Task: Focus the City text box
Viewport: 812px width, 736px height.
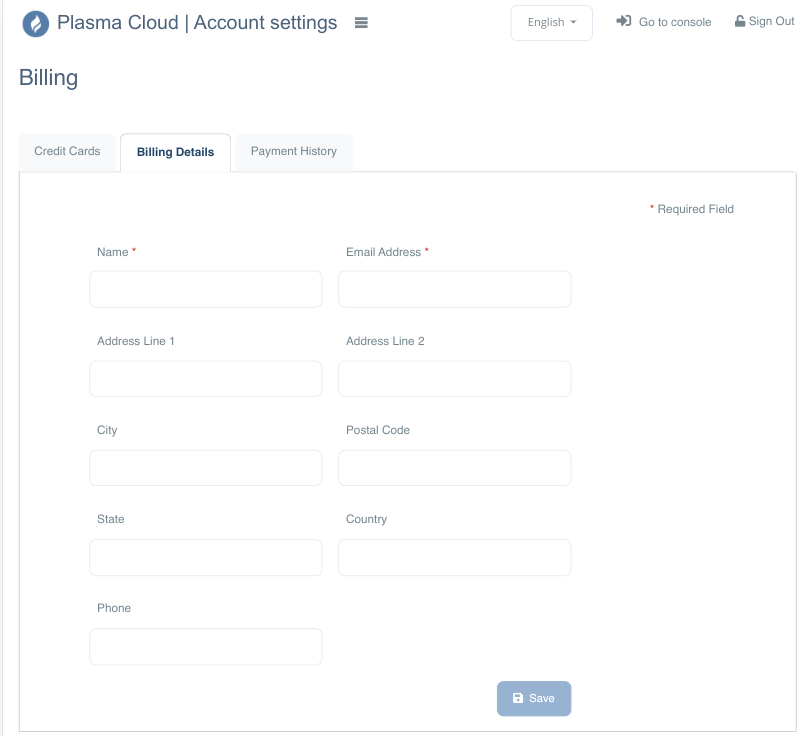Action: (x=206, y=468)
